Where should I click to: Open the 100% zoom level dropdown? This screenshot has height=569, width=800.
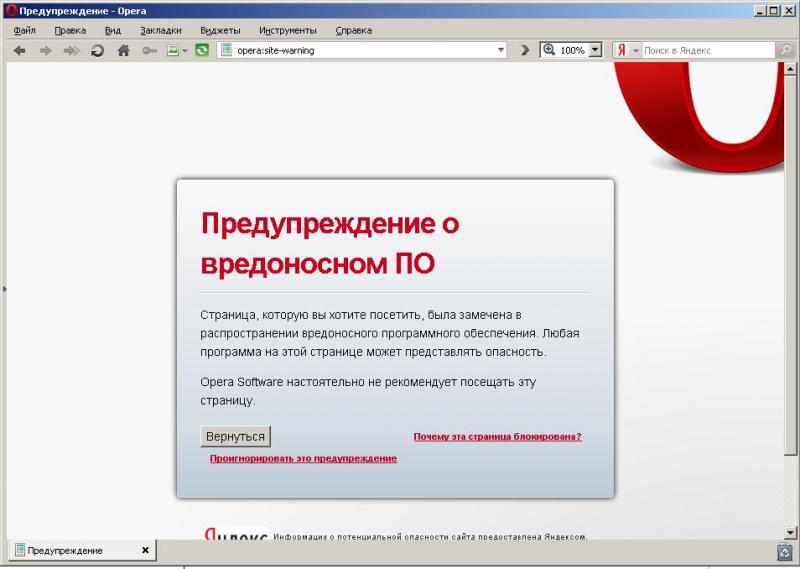tap(595, 51)
